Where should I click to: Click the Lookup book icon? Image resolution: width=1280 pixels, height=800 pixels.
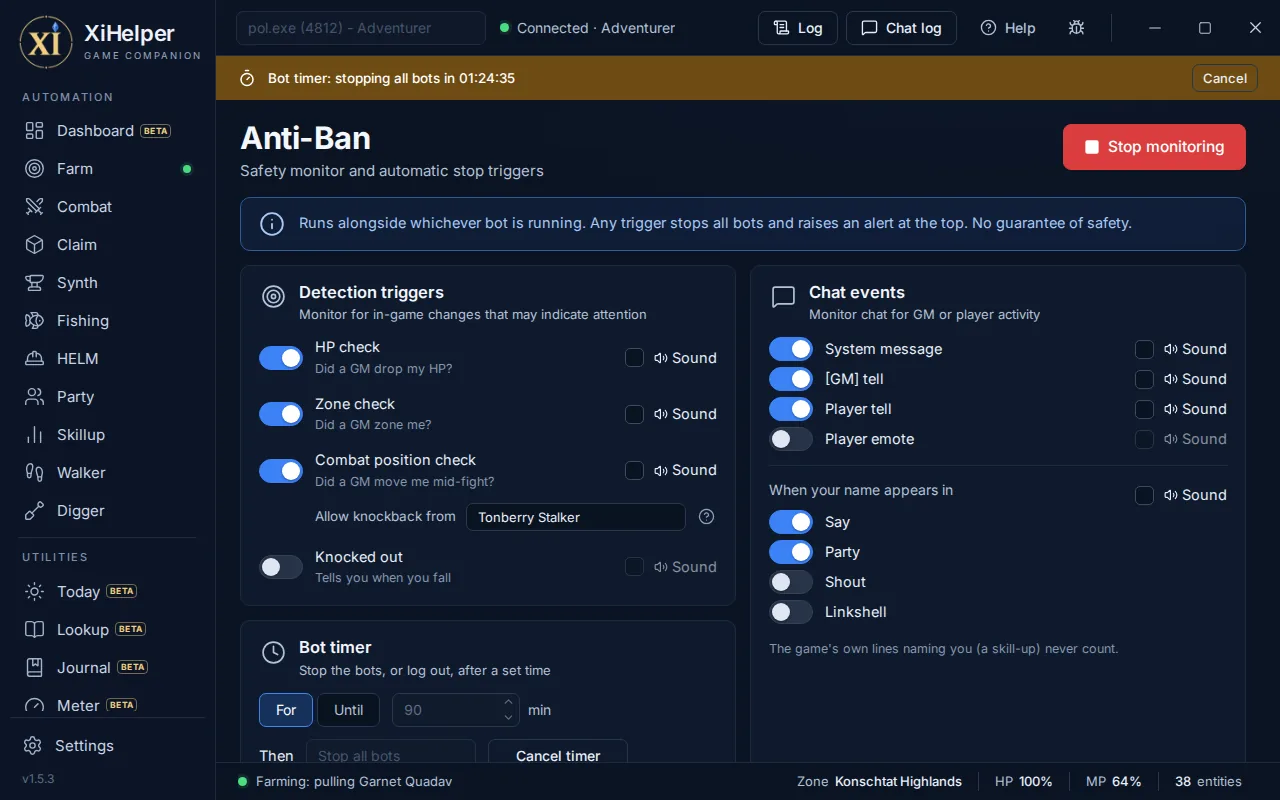click(35, 630)
